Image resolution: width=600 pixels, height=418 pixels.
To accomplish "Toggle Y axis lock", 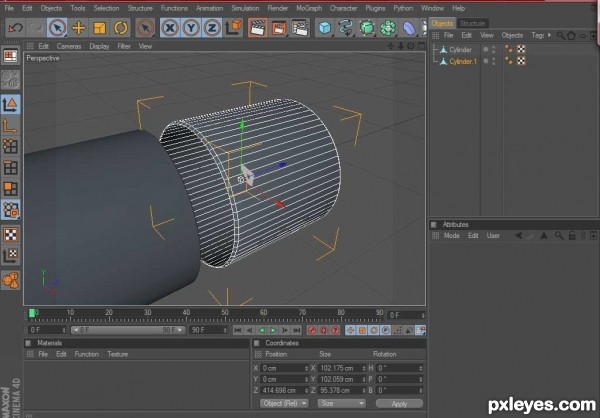I will (191, 28).
